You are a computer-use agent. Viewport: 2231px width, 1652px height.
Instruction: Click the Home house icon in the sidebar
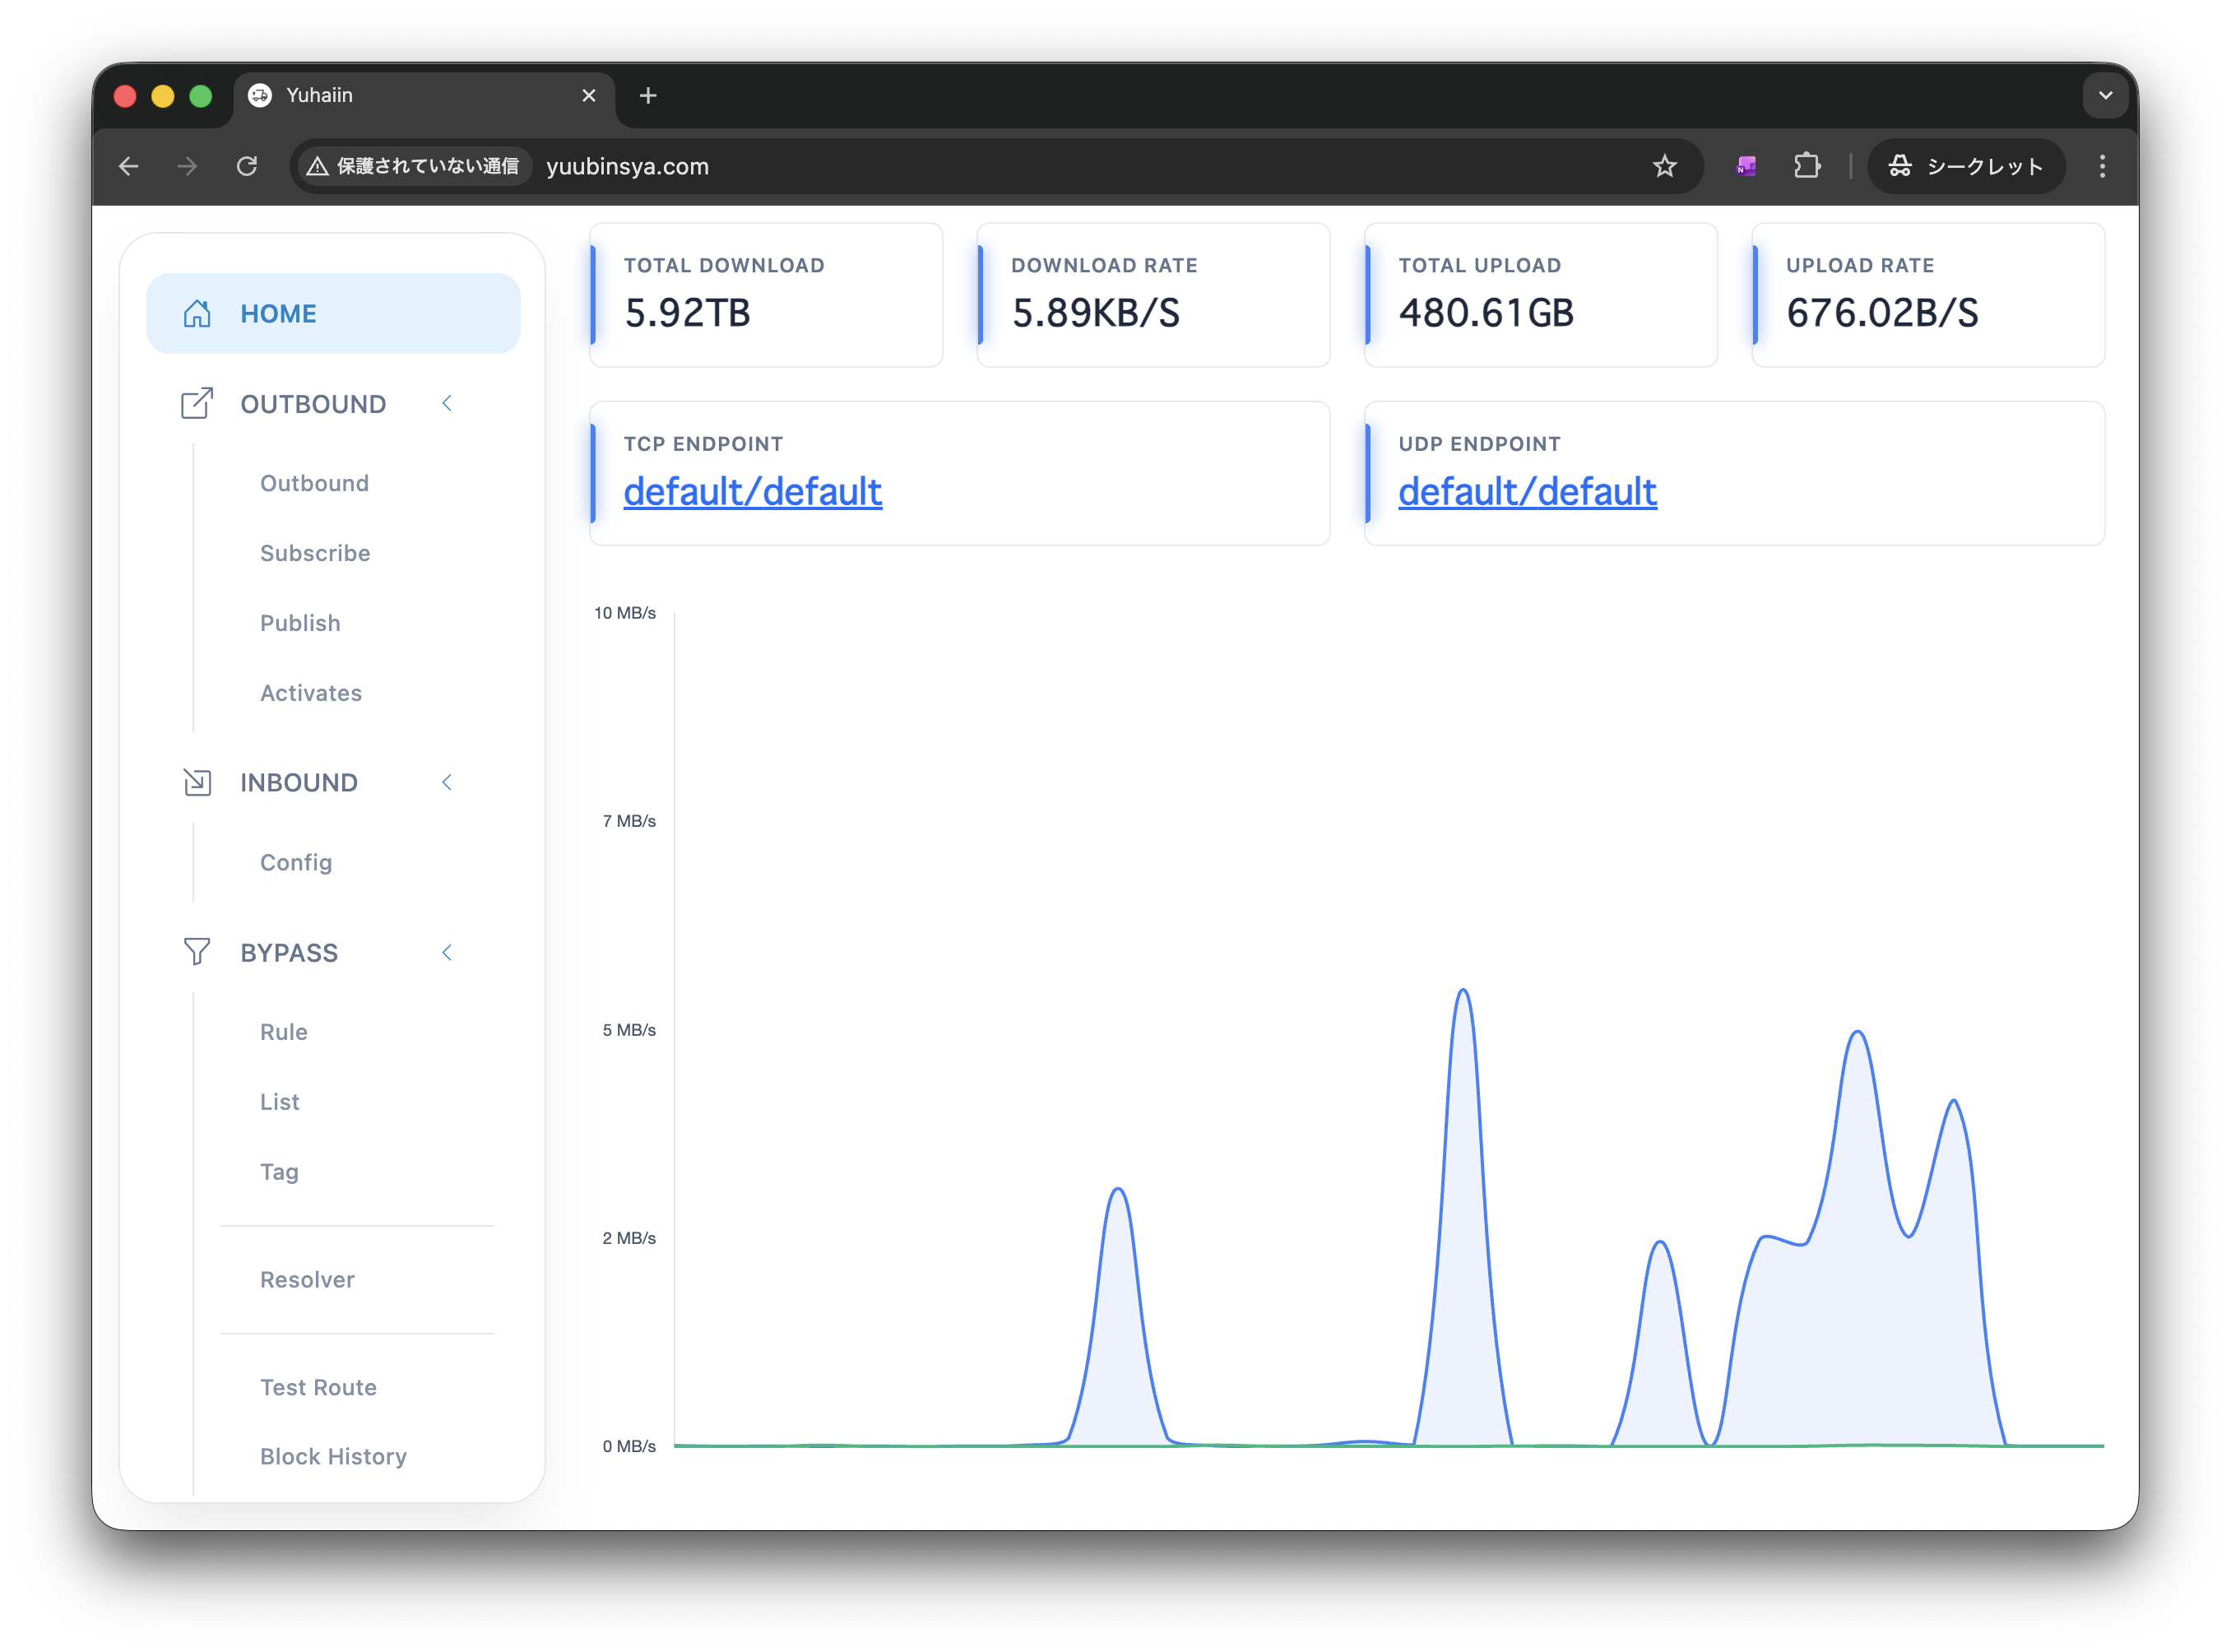point(197,313)
